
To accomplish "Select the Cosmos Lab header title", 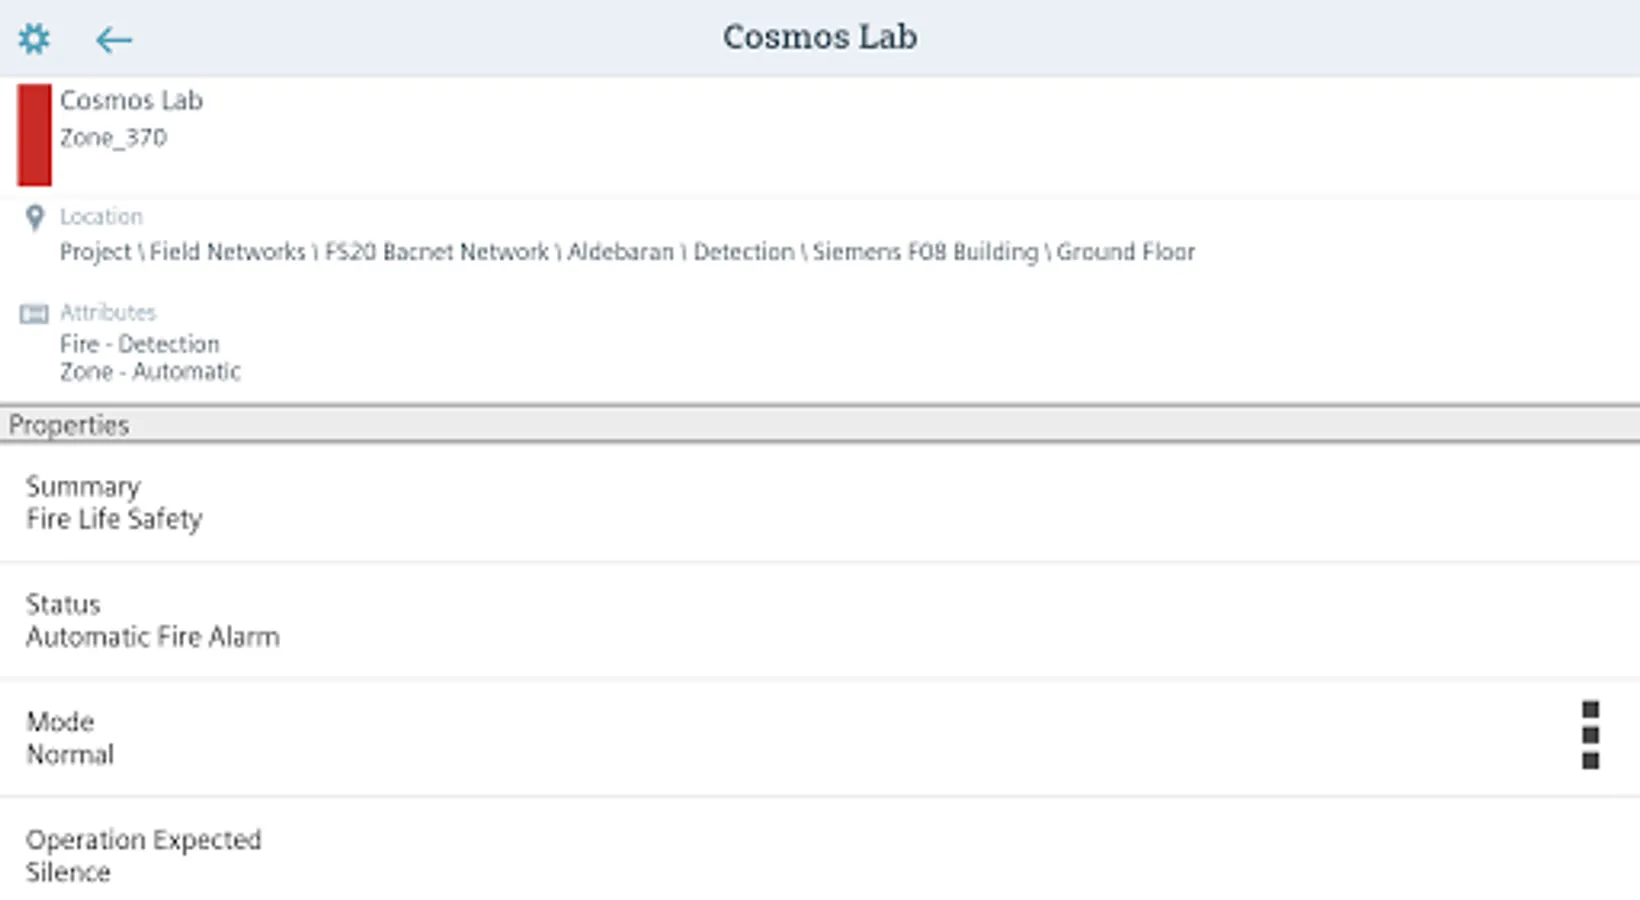I will [x=820, y=37].
